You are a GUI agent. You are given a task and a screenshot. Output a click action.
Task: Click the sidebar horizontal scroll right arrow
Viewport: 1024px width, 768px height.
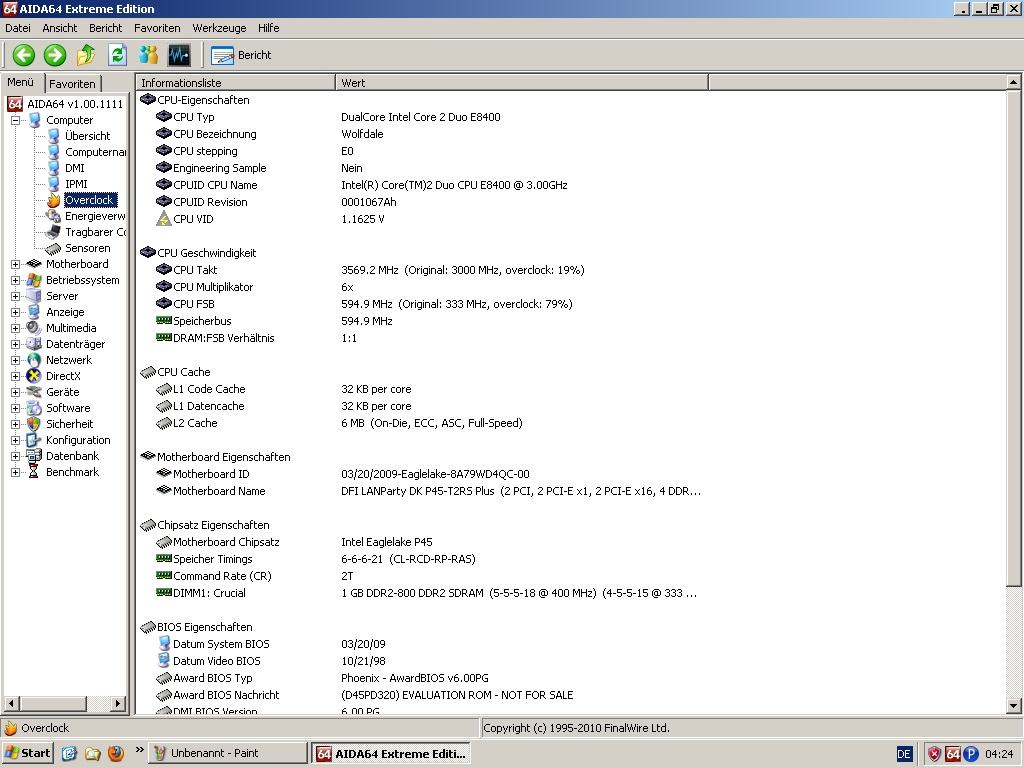pyautogui.click(x=118, y=703)
